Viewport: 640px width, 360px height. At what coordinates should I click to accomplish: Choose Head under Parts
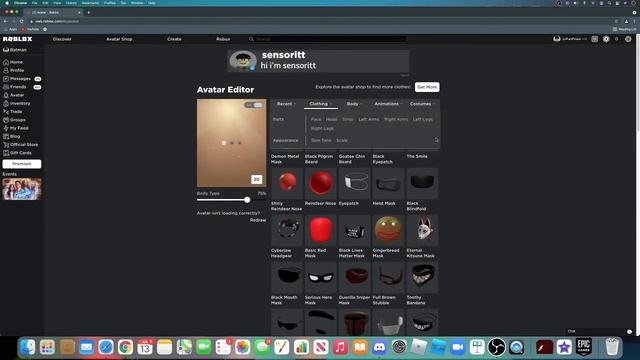331,120
